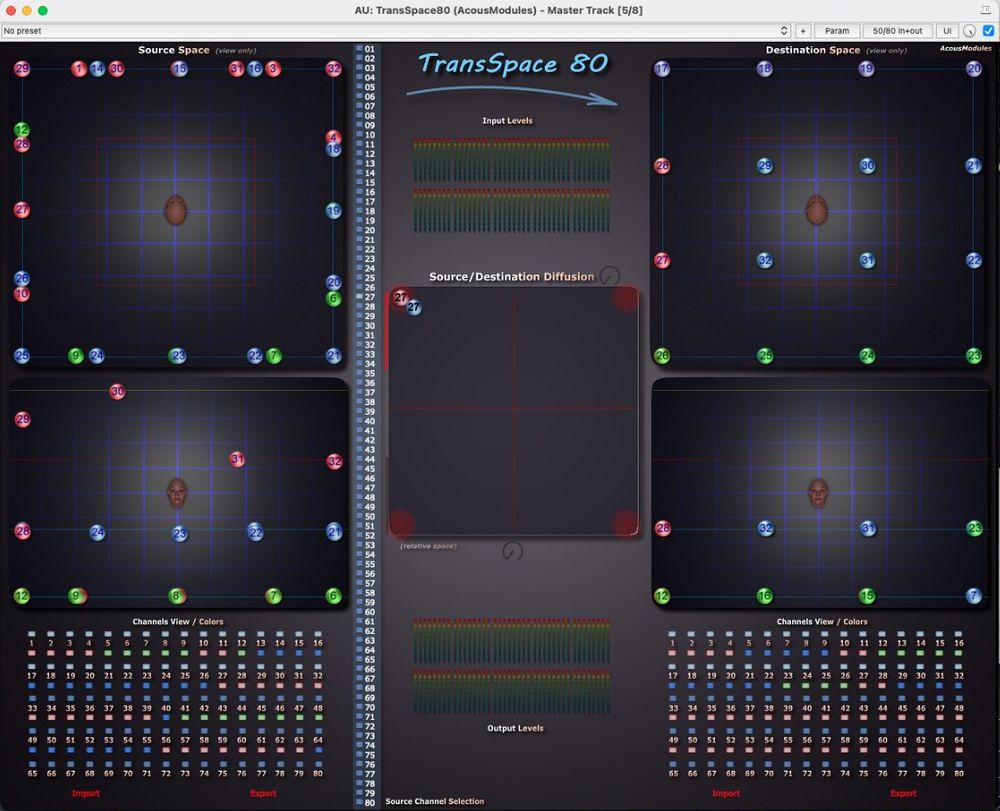1000x811 pixels.
Task: Click blue ball 20 in Source Space
Action: [334, 282]
